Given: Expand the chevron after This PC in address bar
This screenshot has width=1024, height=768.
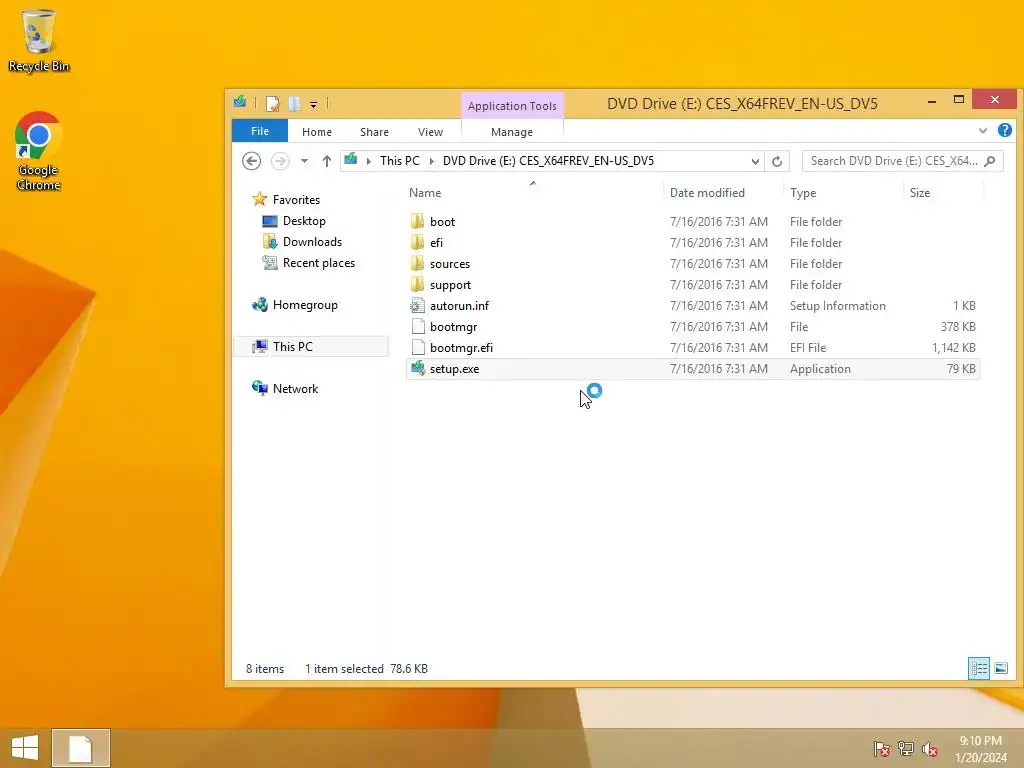Looking at the screenshot, I should click(432, 161).
